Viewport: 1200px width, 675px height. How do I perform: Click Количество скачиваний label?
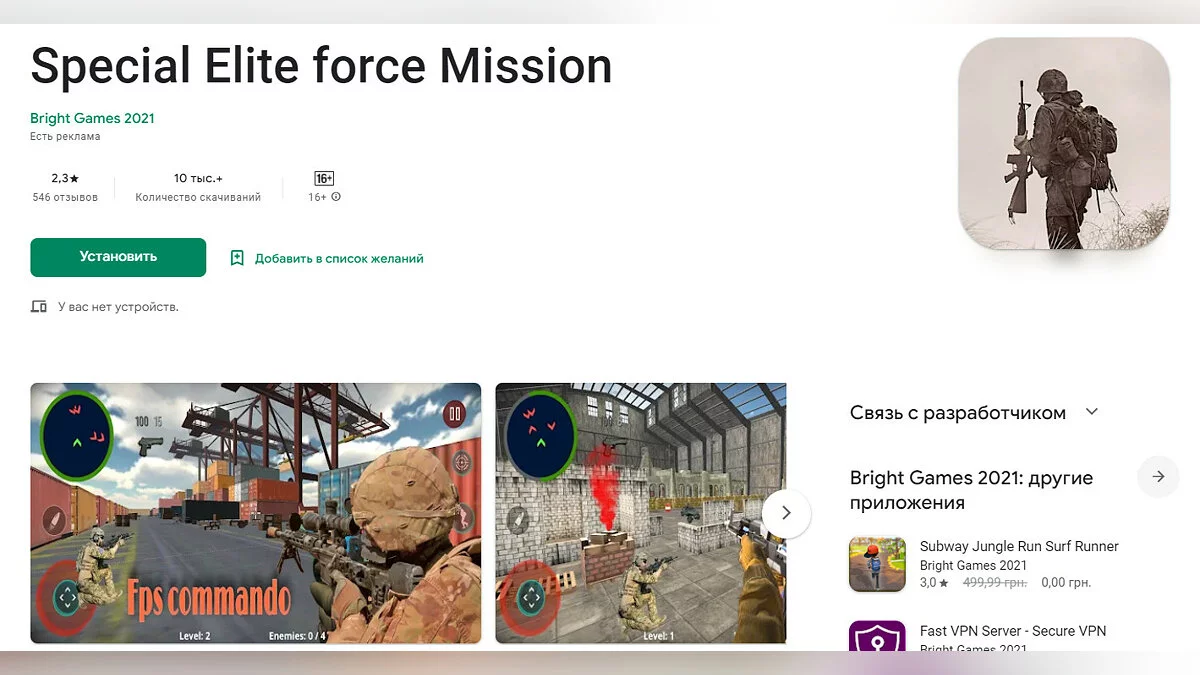tap(198, 197)
